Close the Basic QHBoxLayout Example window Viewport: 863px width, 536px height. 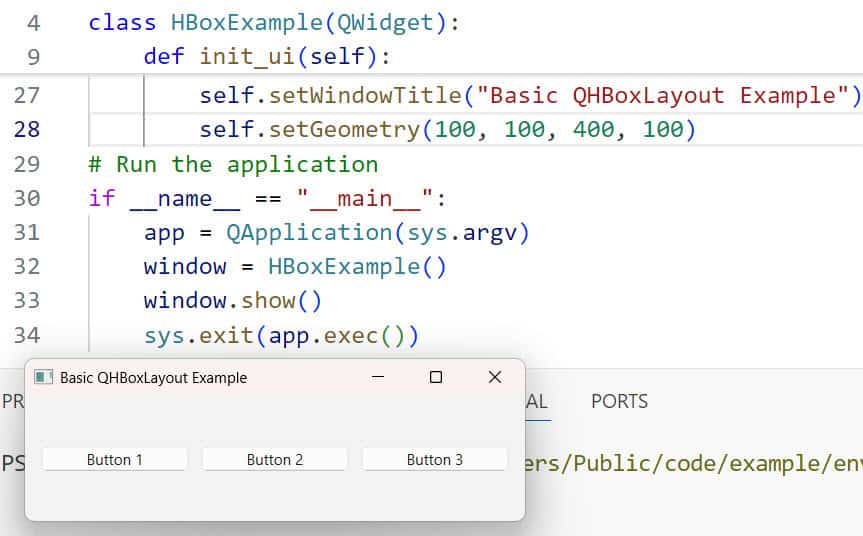tap(495, 378)
